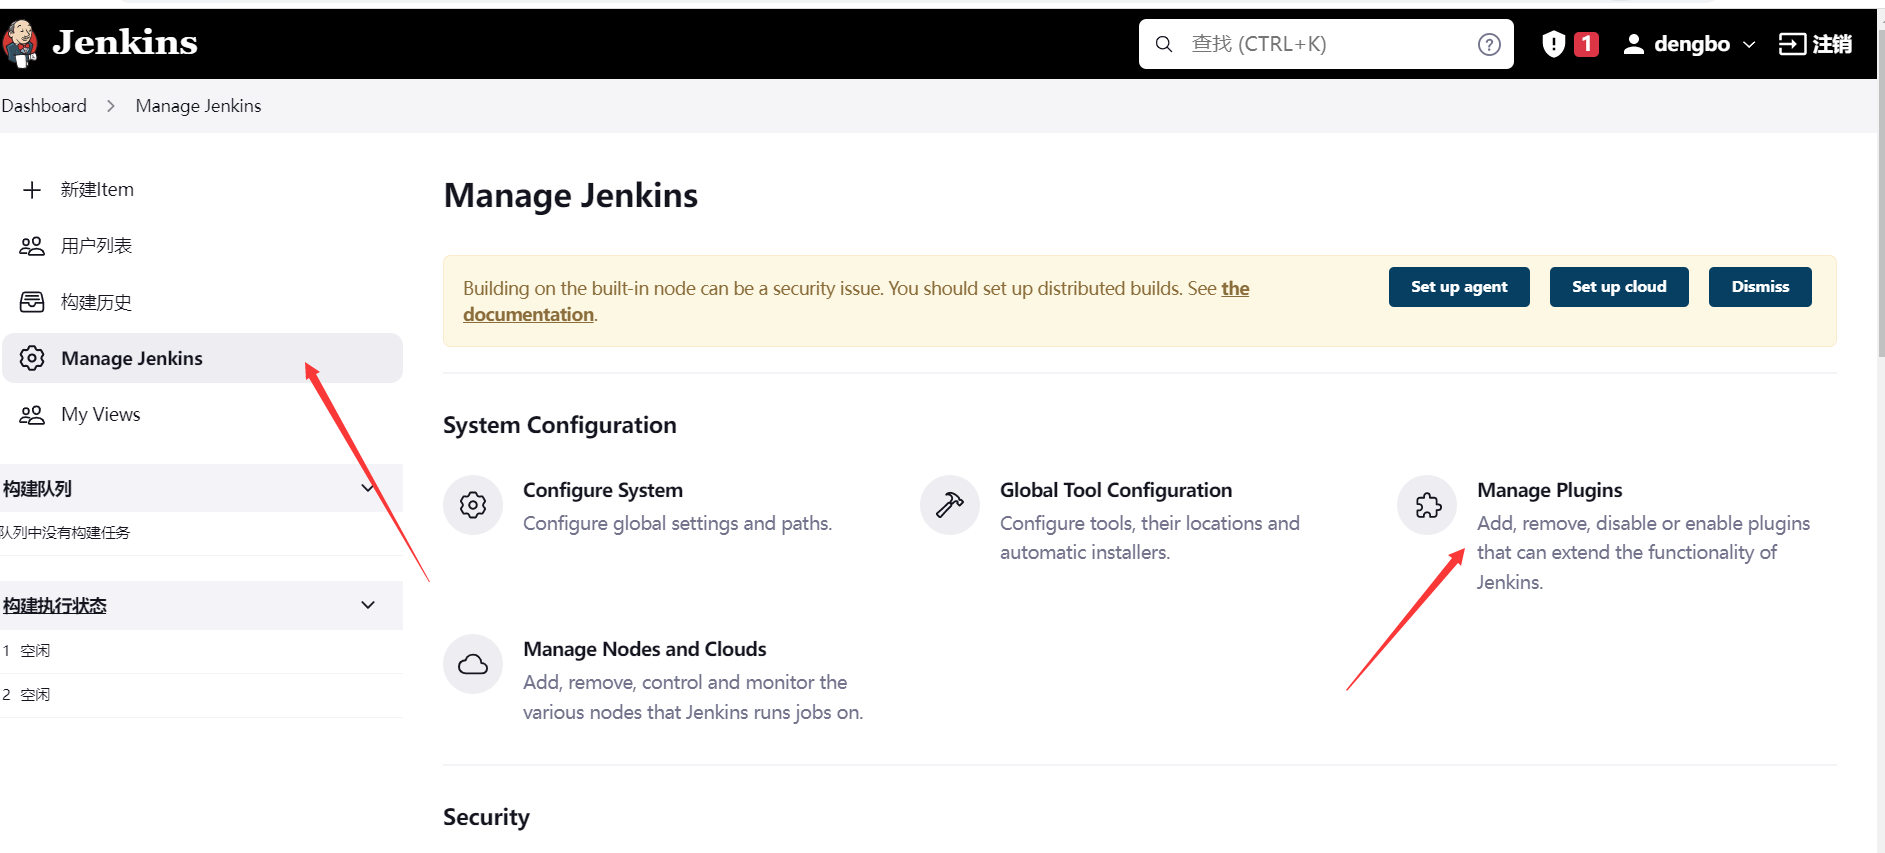Click the search magnifier icon
The width and height of the screenshot is (1885, 853).
tap(1164, 44)
